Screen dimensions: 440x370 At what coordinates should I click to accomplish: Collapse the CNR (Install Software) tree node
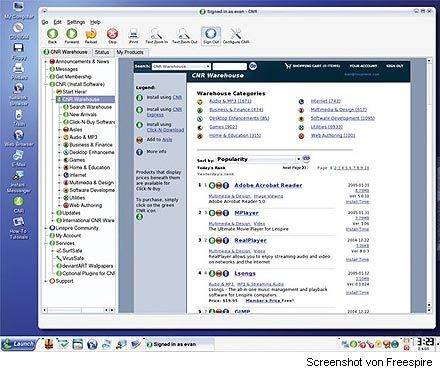tap(46, 84)
